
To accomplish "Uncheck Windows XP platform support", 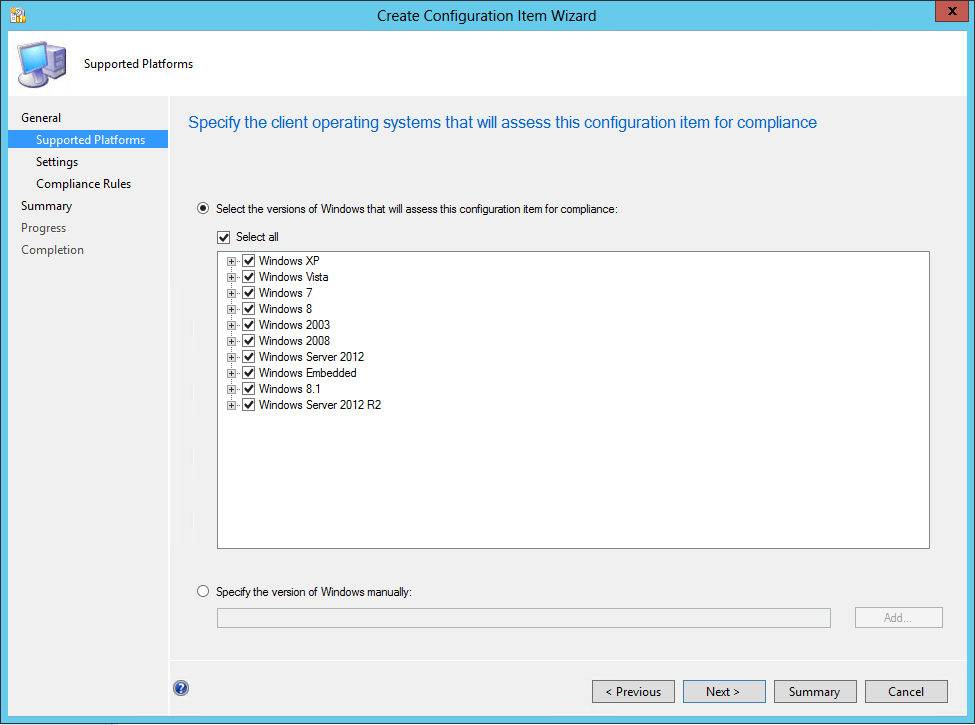I will point(248,260).
